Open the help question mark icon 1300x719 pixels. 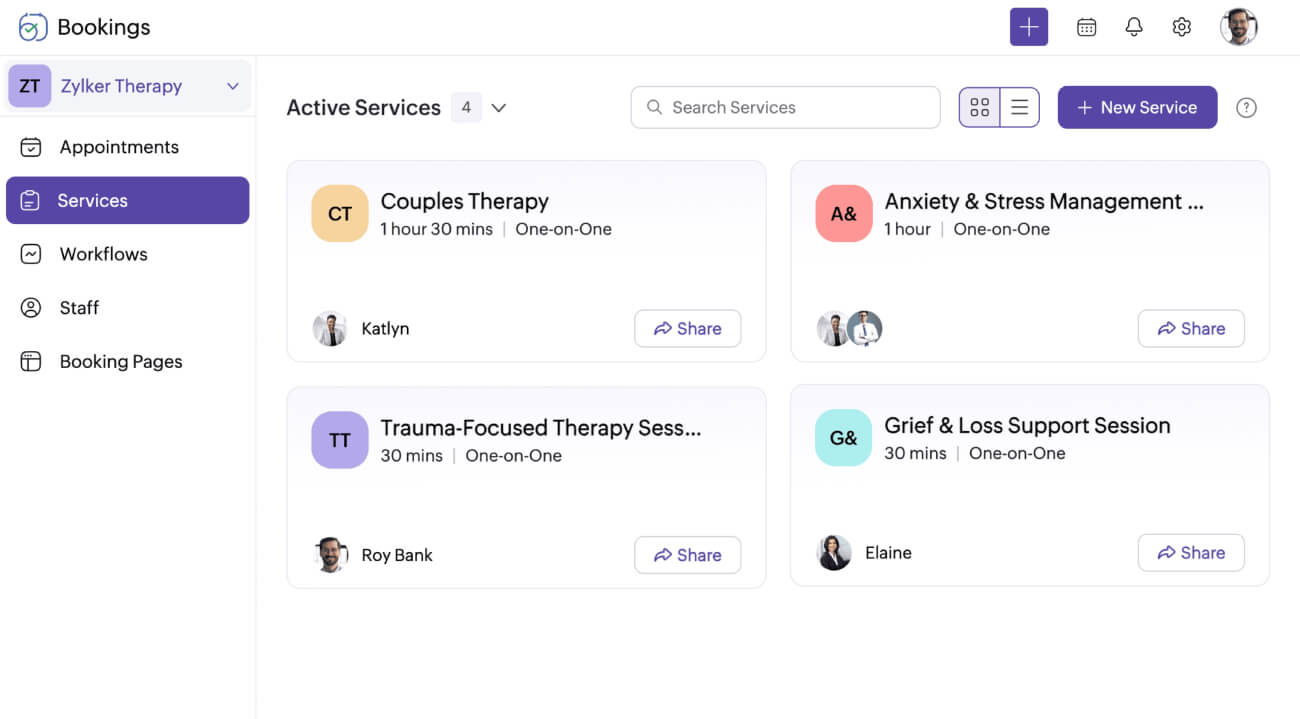point(1246,107)
